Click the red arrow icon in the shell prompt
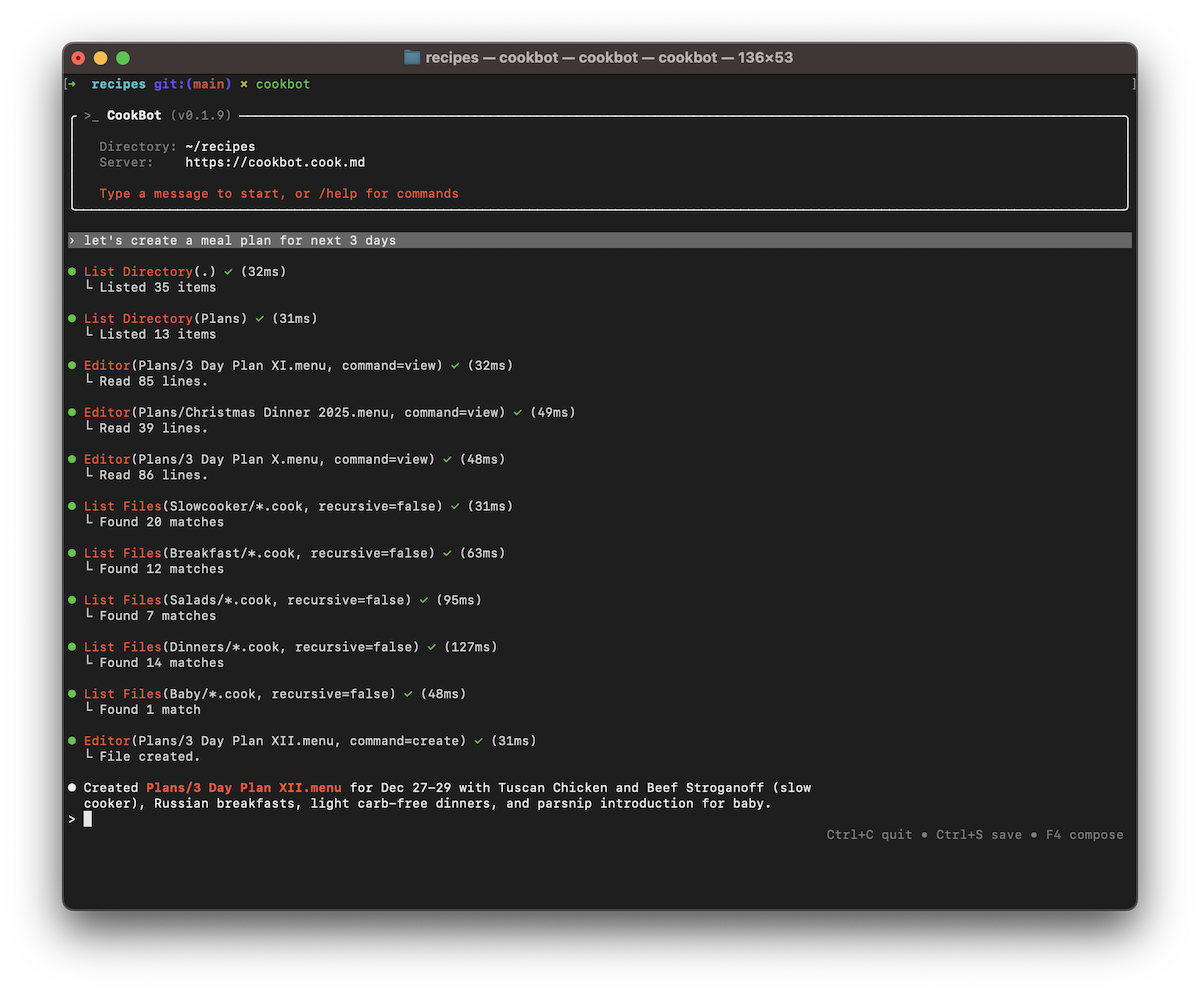 (73, 84)
